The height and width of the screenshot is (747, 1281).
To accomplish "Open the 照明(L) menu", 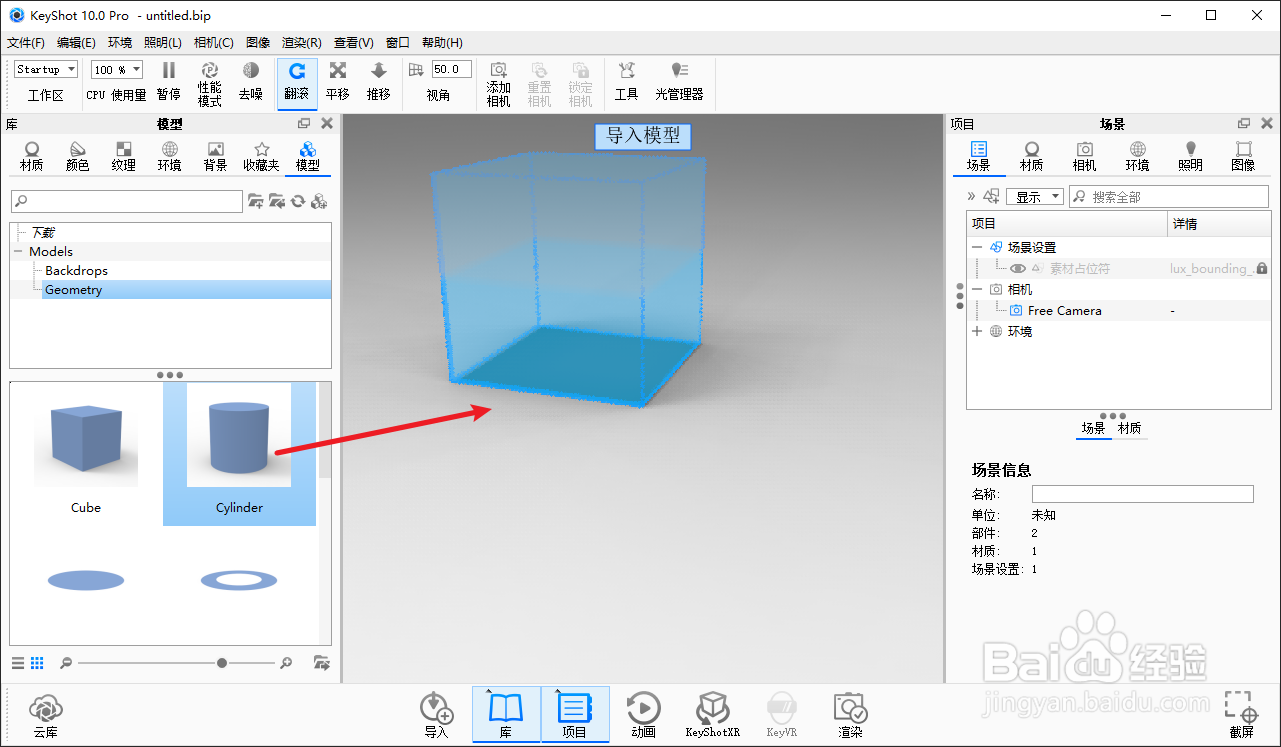I will click(163, 43).
